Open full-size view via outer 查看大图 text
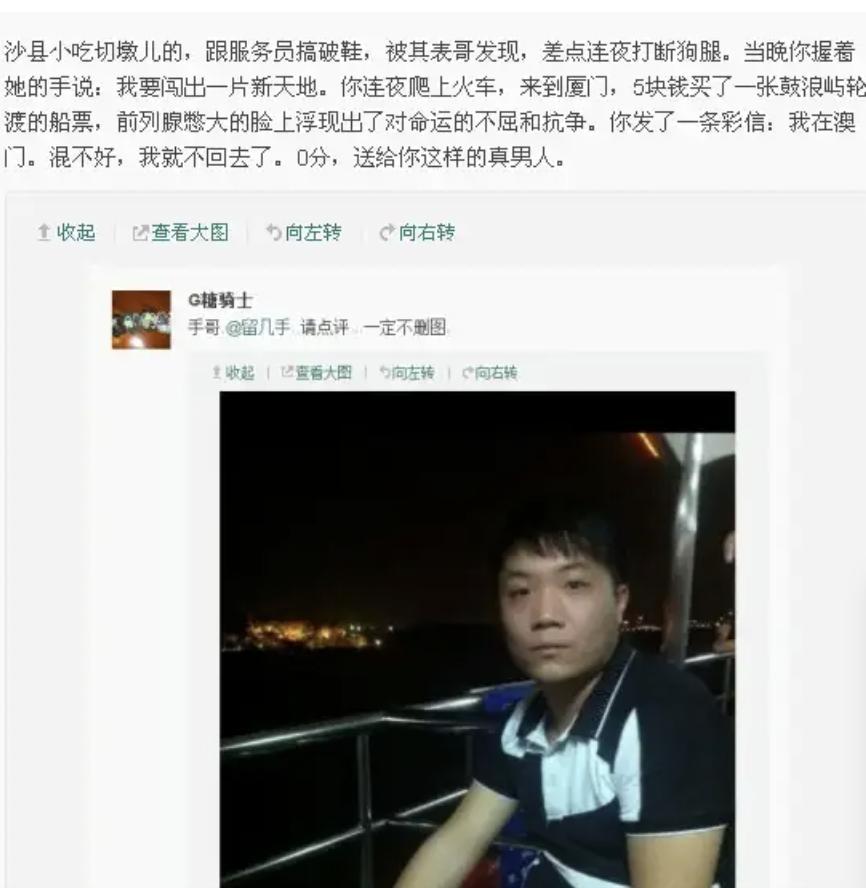Image resolution: width=866 pixels, height=888 pixels. tap(190, 232)
